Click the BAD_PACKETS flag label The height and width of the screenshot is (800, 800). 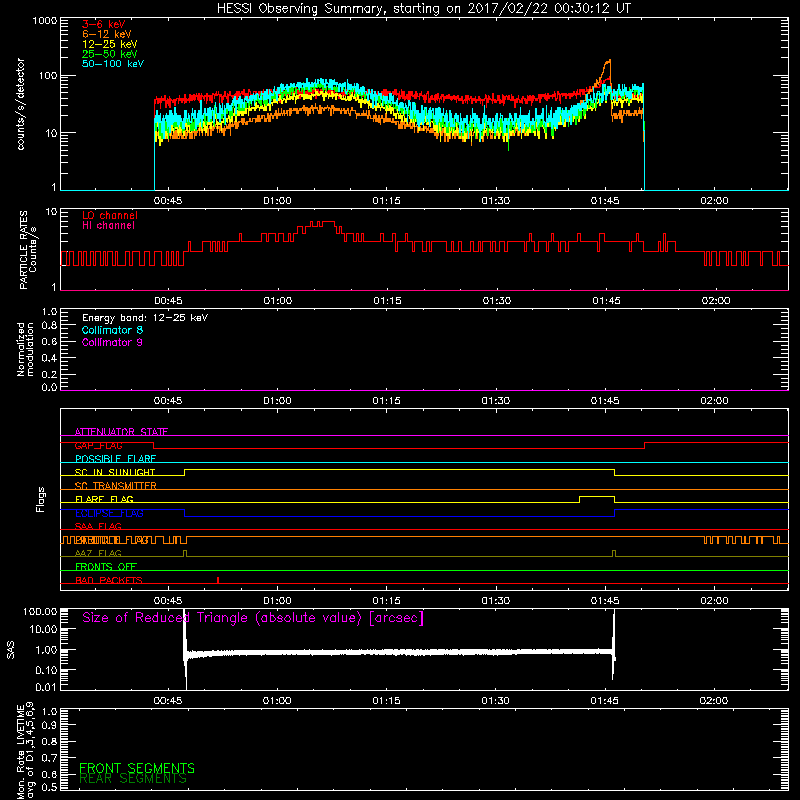[109, 580]
